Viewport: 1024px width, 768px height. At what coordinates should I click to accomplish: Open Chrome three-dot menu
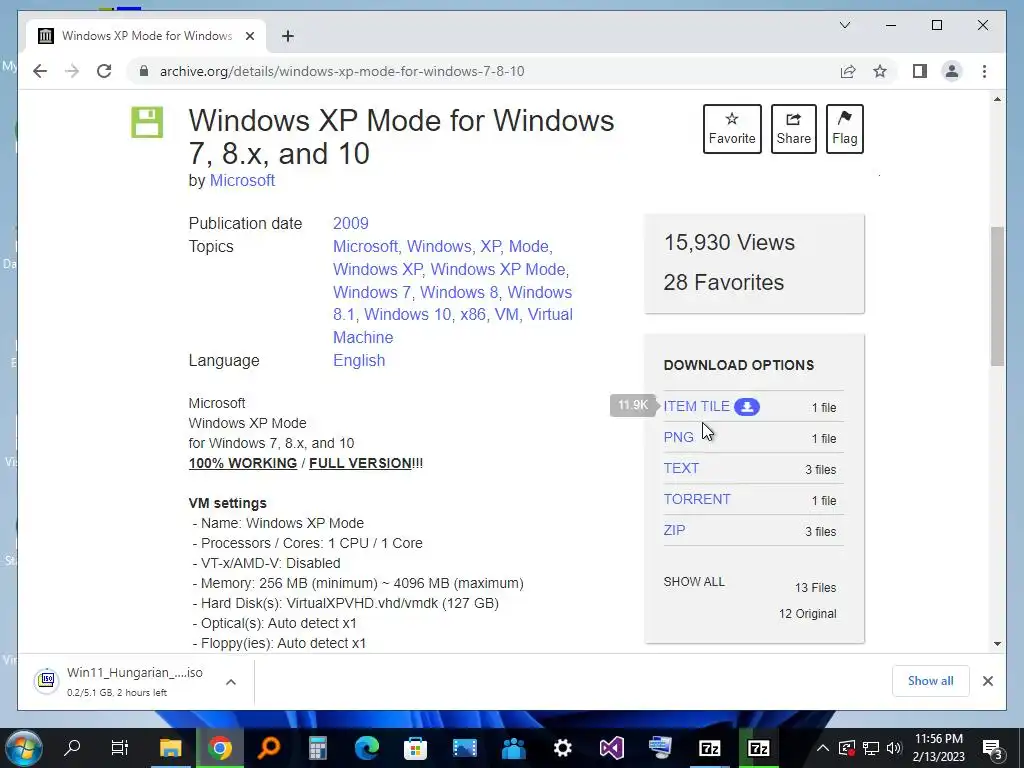tap(984, 71)
